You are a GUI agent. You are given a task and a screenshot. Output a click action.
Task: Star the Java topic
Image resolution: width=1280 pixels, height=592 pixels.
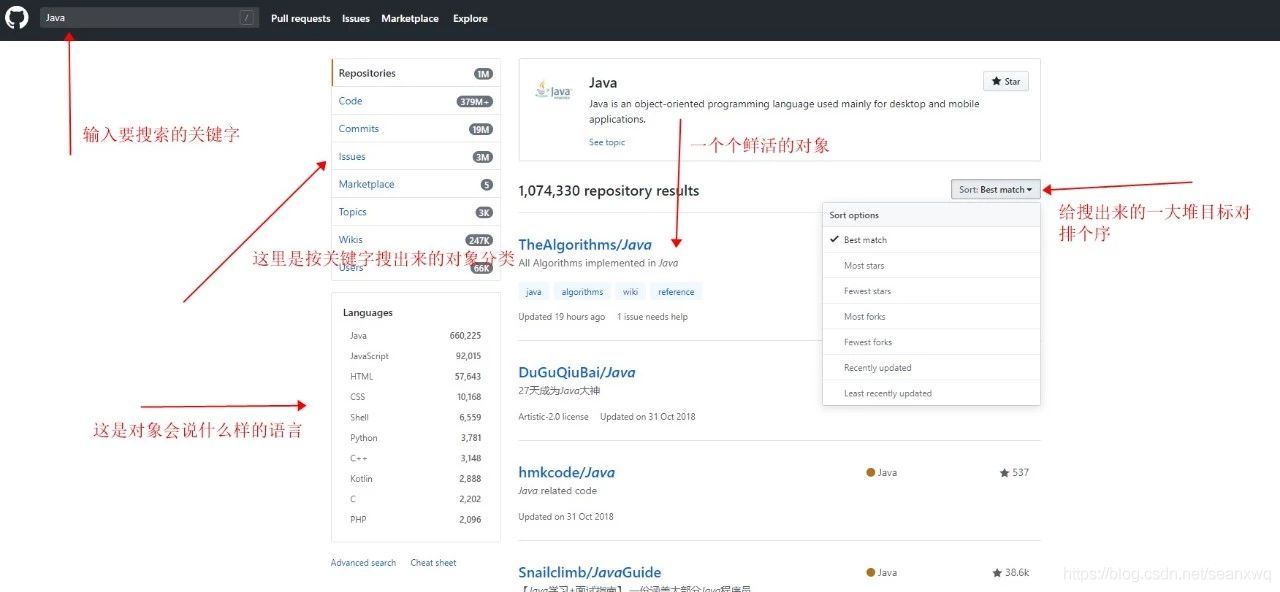(x=1006, y=81)
